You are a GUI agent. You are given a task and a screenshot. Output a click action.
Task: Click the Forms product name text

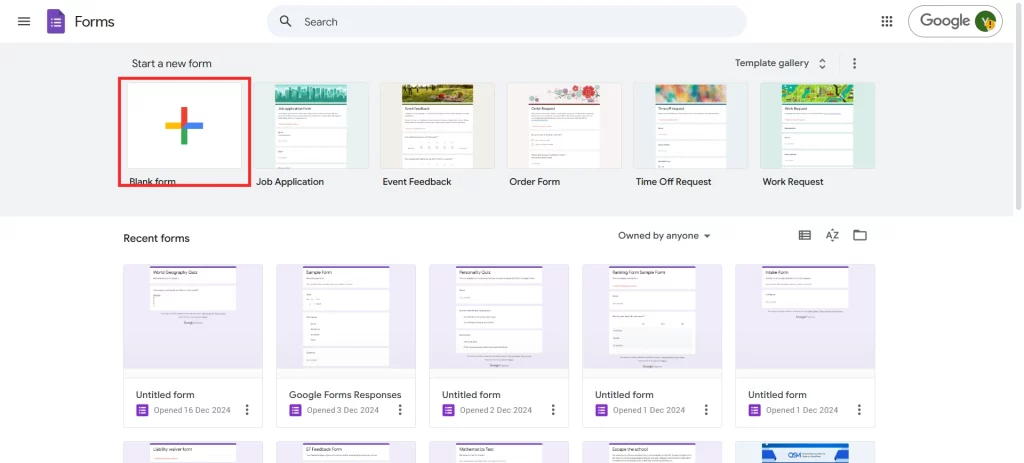(x=94, y=22)
